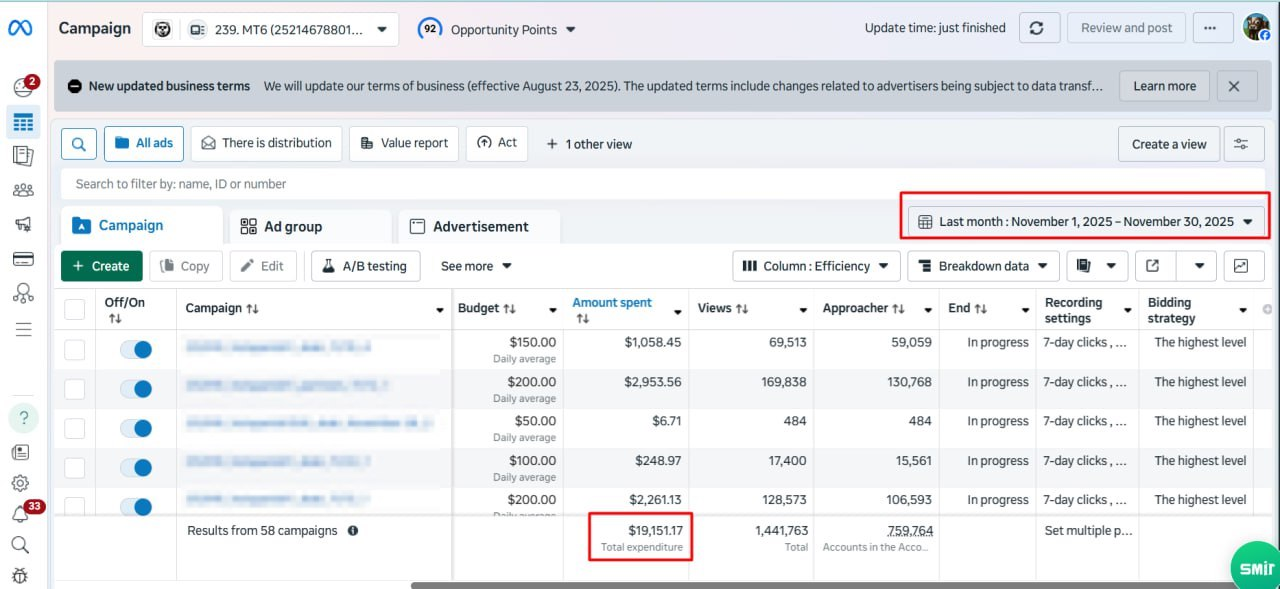Switch to the Advertisement tab
This screenshot has width=1280, height=589.
(479, 227)
